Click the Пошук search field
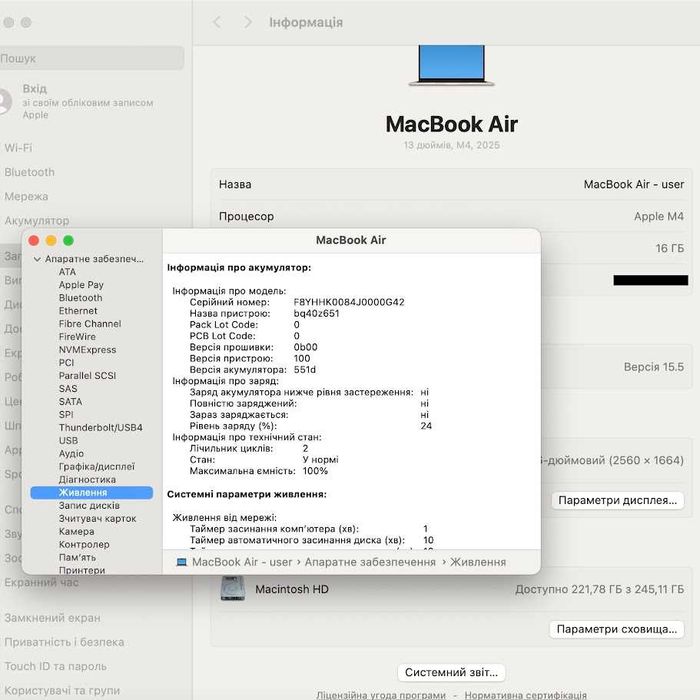Image resolution: width=700 pixels, height=700 pixels. click(x=91, y=58)
